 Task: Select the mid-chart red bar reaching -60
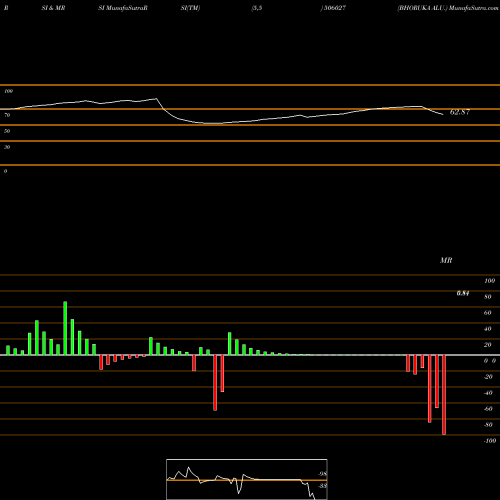pos(215,383)
